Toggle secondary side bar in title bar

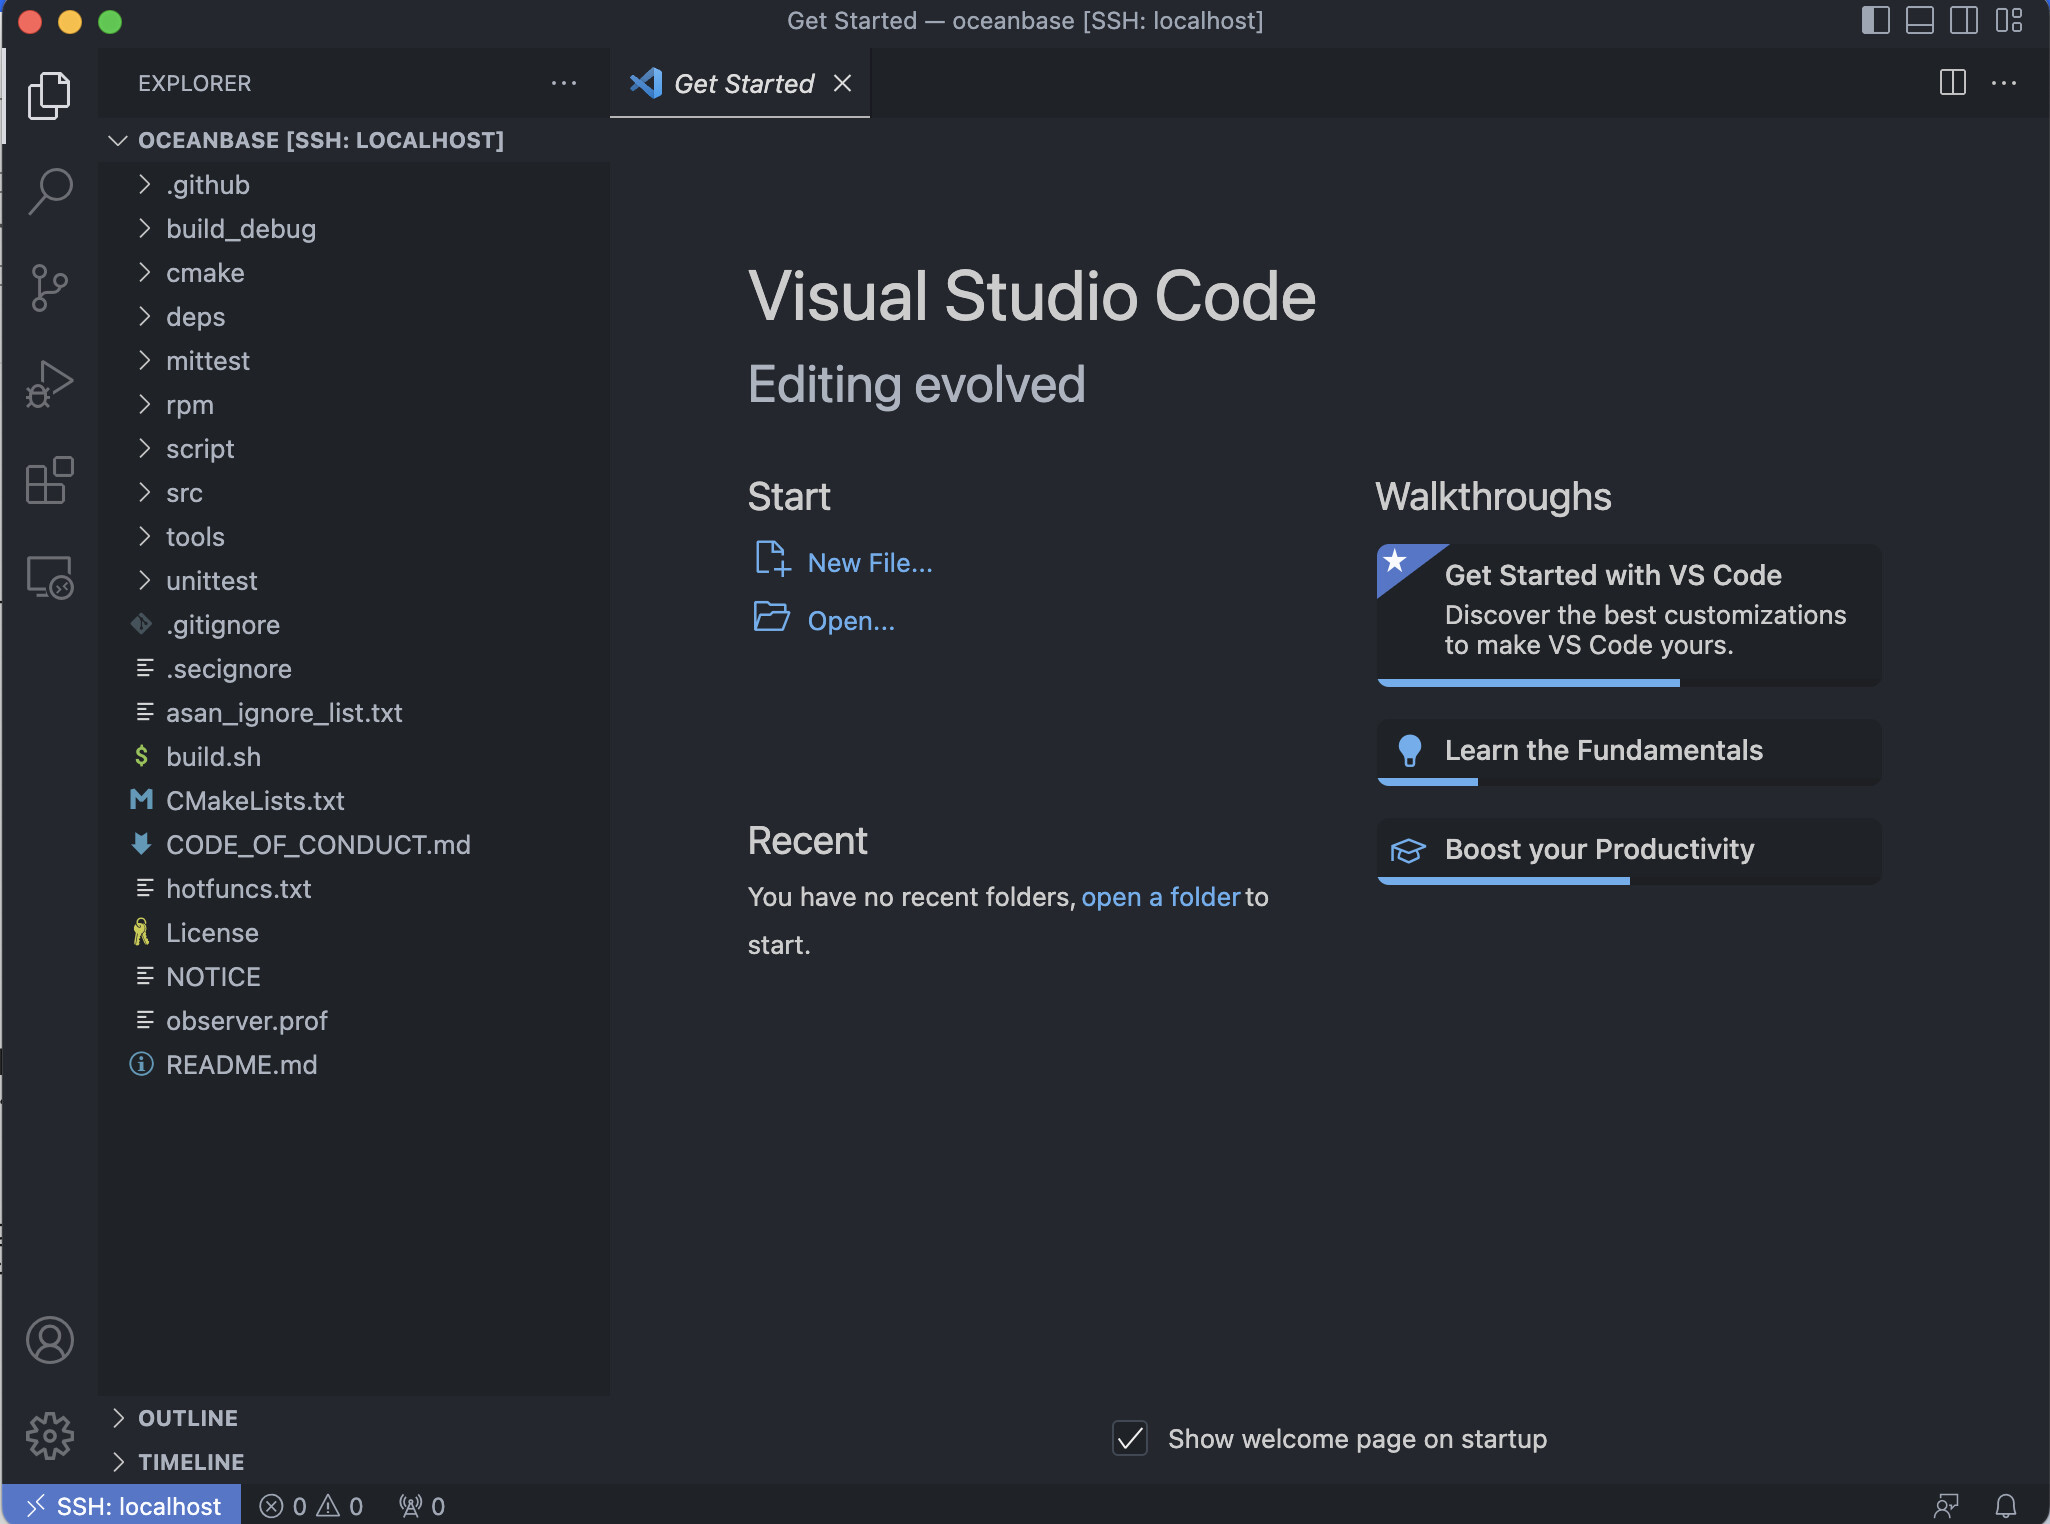[1963, 20]
